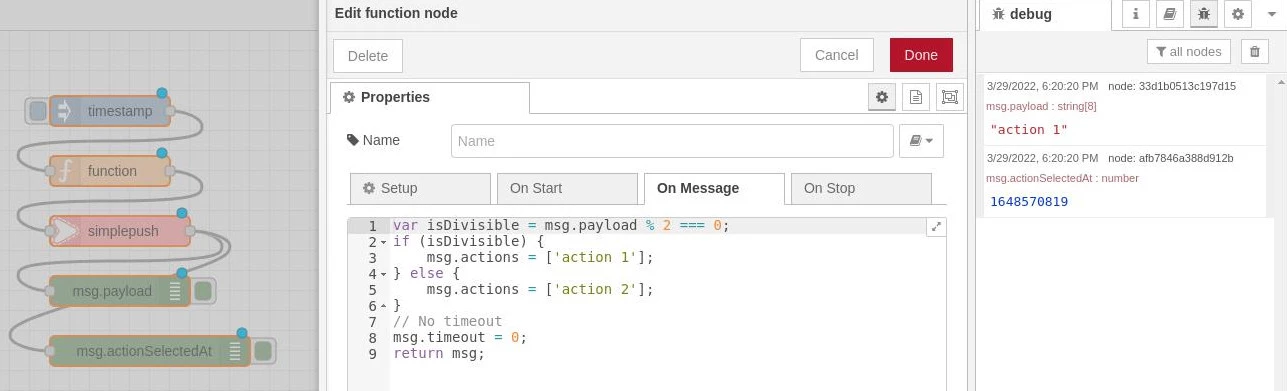Toggle the fold marker at line 6
This screenshot has width=1287, height=391.
click(x=383, y=306)
